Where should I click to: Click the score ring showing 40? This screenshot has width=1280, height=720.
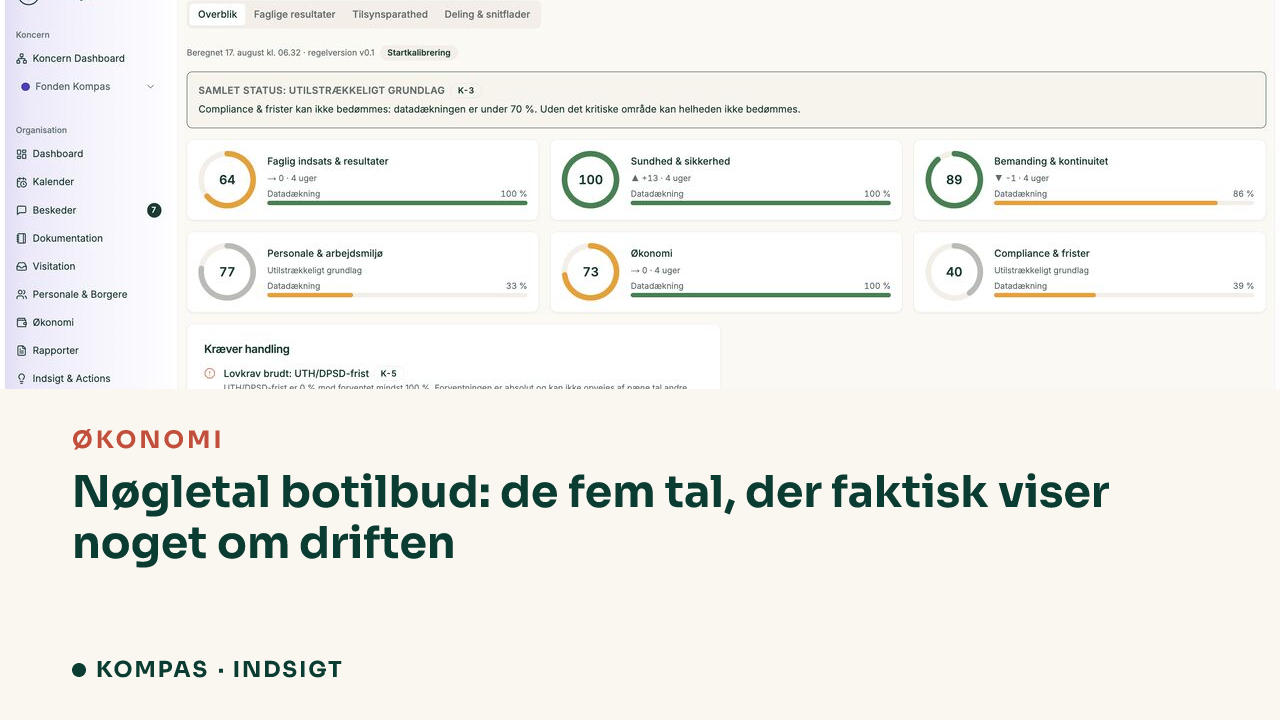(954, 272)
